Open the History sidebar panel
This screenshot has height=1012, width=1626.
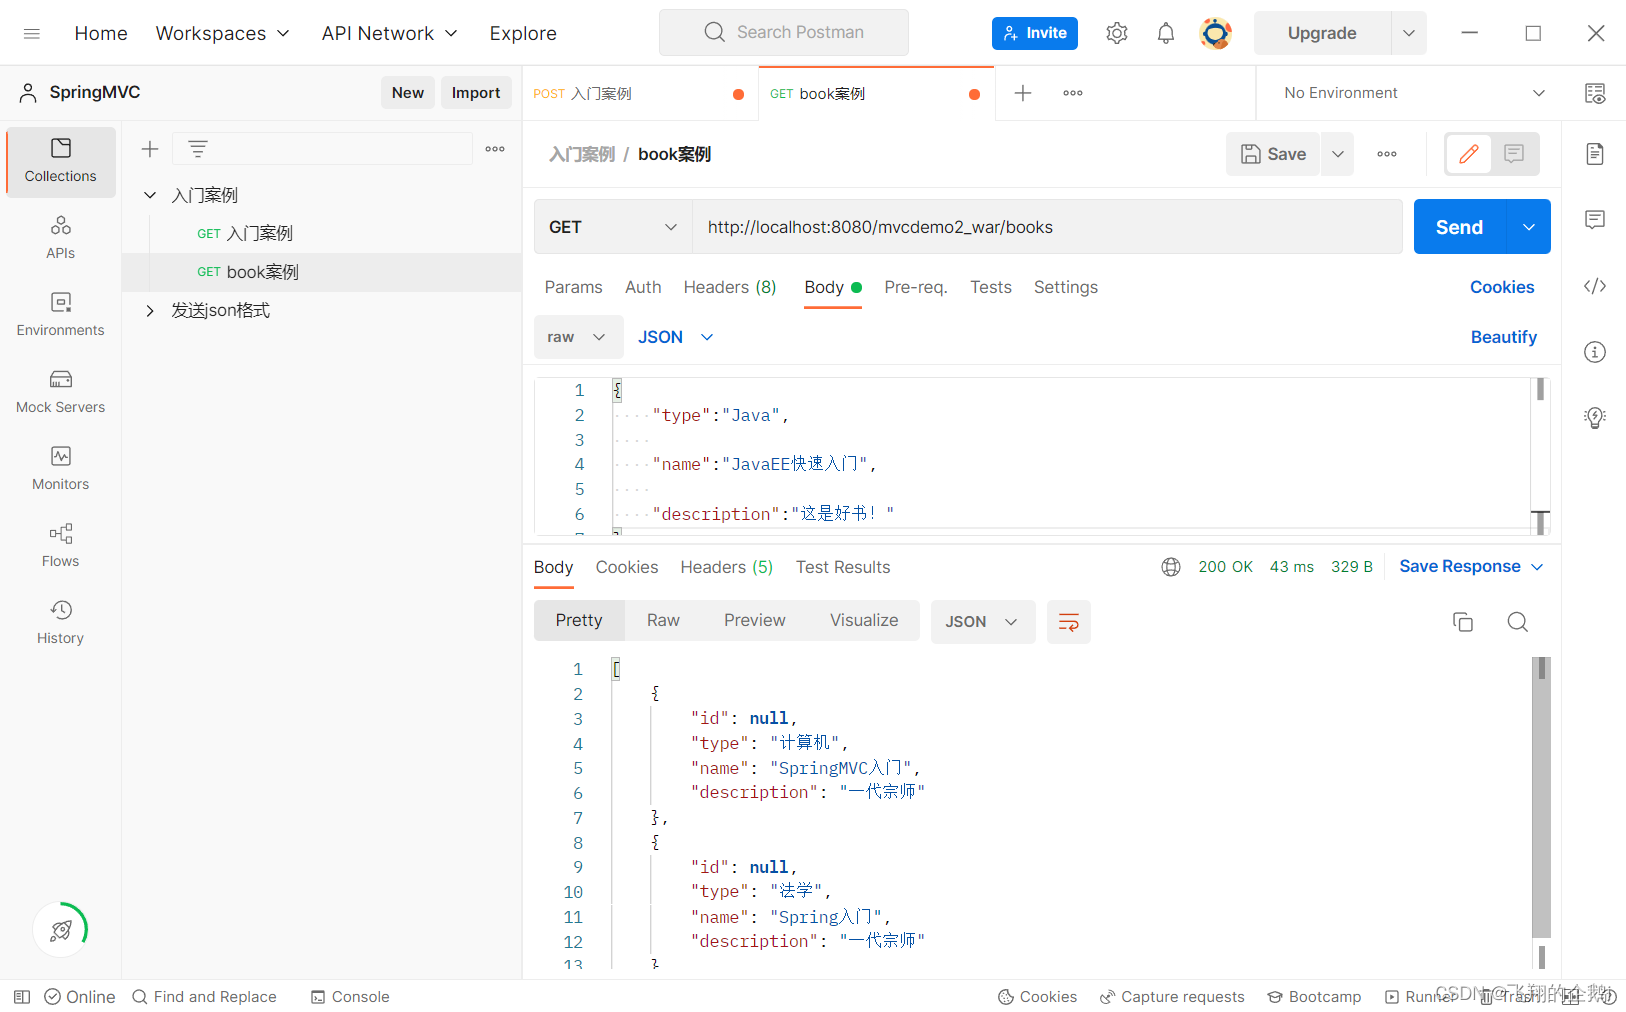[61, 623]
